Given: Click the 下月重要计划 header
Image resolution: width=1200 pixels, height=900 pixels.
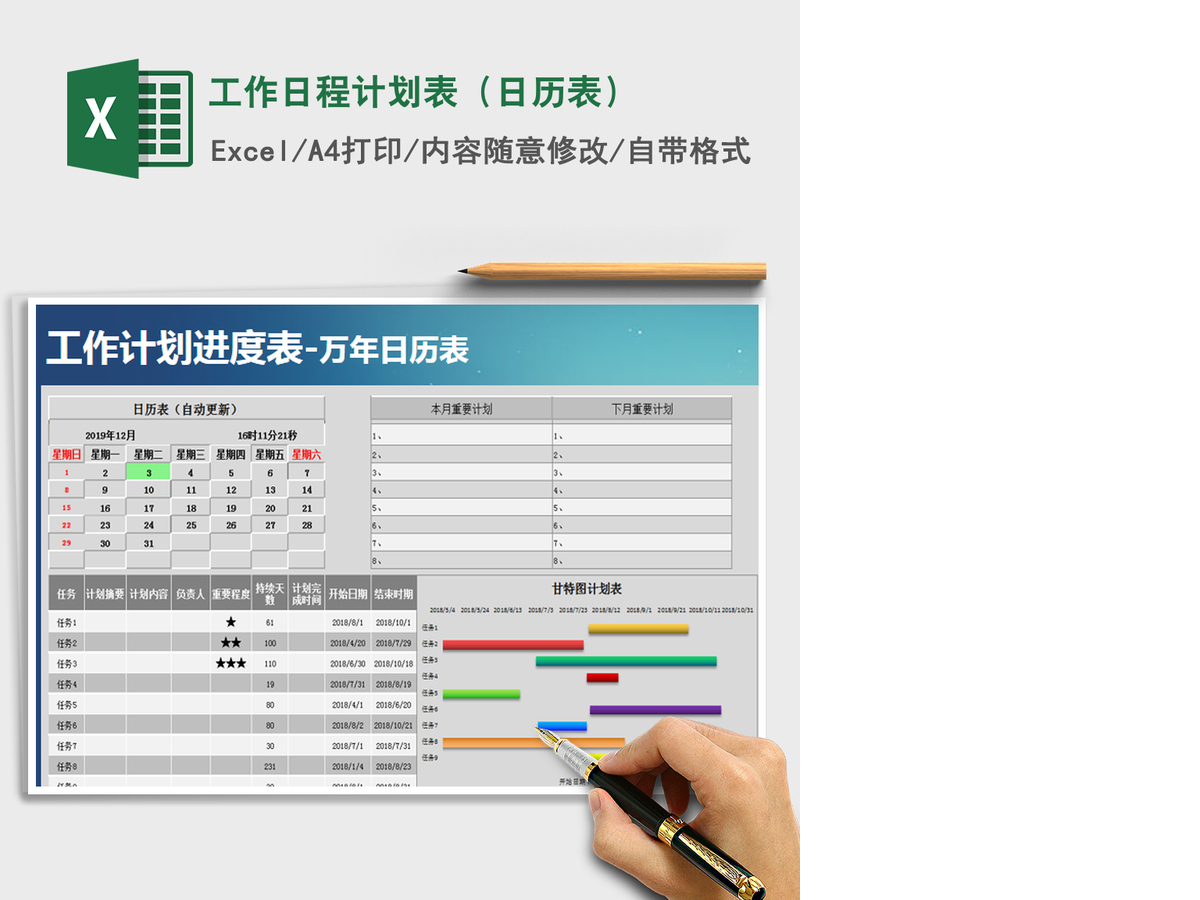Looking at the screenshot, I should [x=642, y=409].
